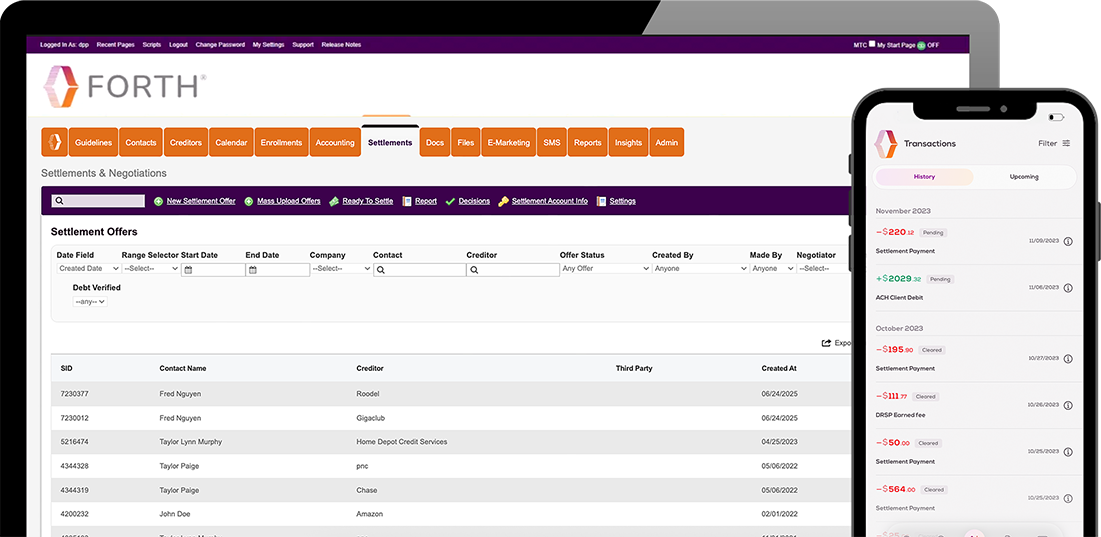Click the Home Depot Credit Services cell
1101x537 pixels.
tap(402, 442)
